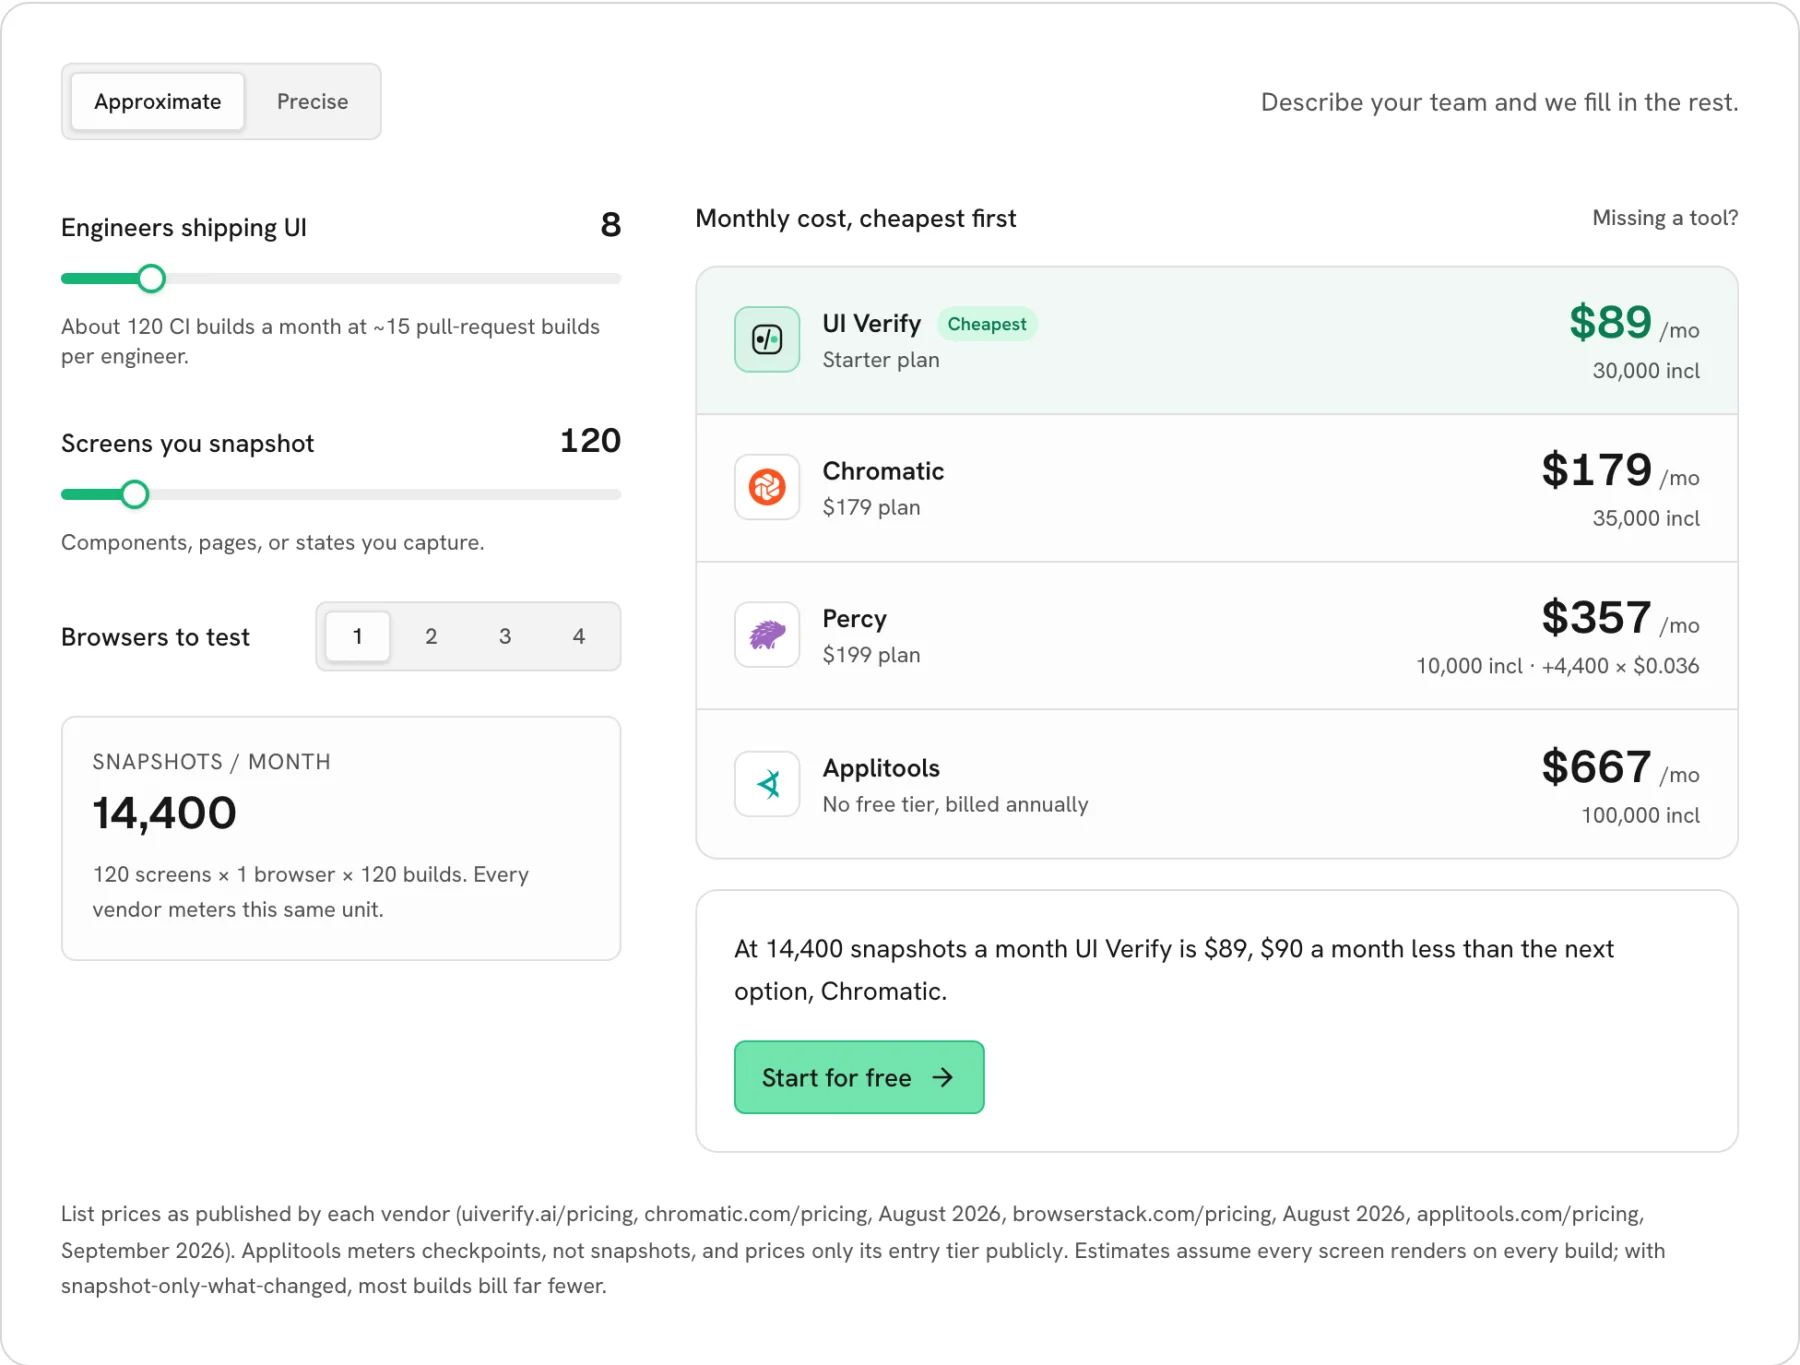The width and height of the screenshot is (1800, 1365).
Task: Click the Screens you snapshot value 120
Action: (590, 441)
